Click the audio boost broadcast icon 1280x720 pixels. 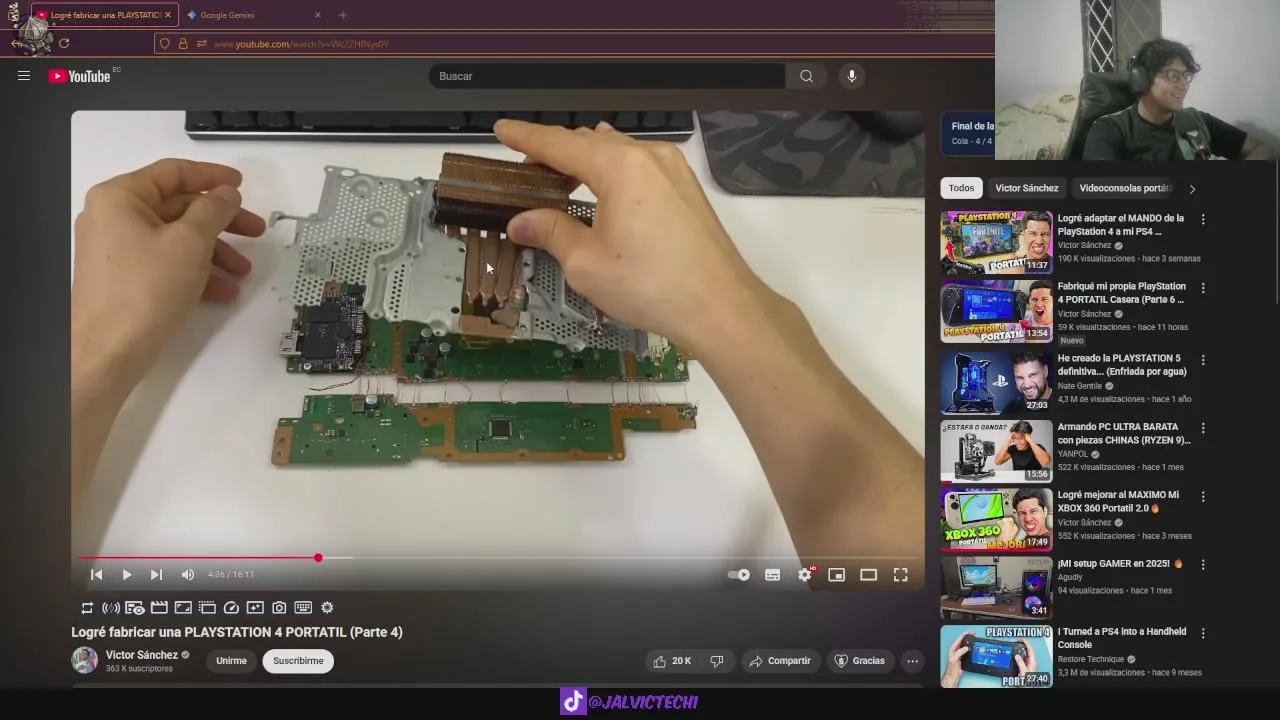click(x=111, y=607)
